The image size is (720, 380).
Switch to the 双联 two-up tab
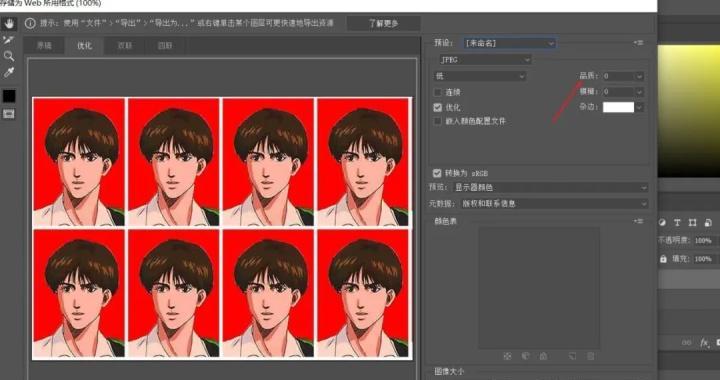125,45
